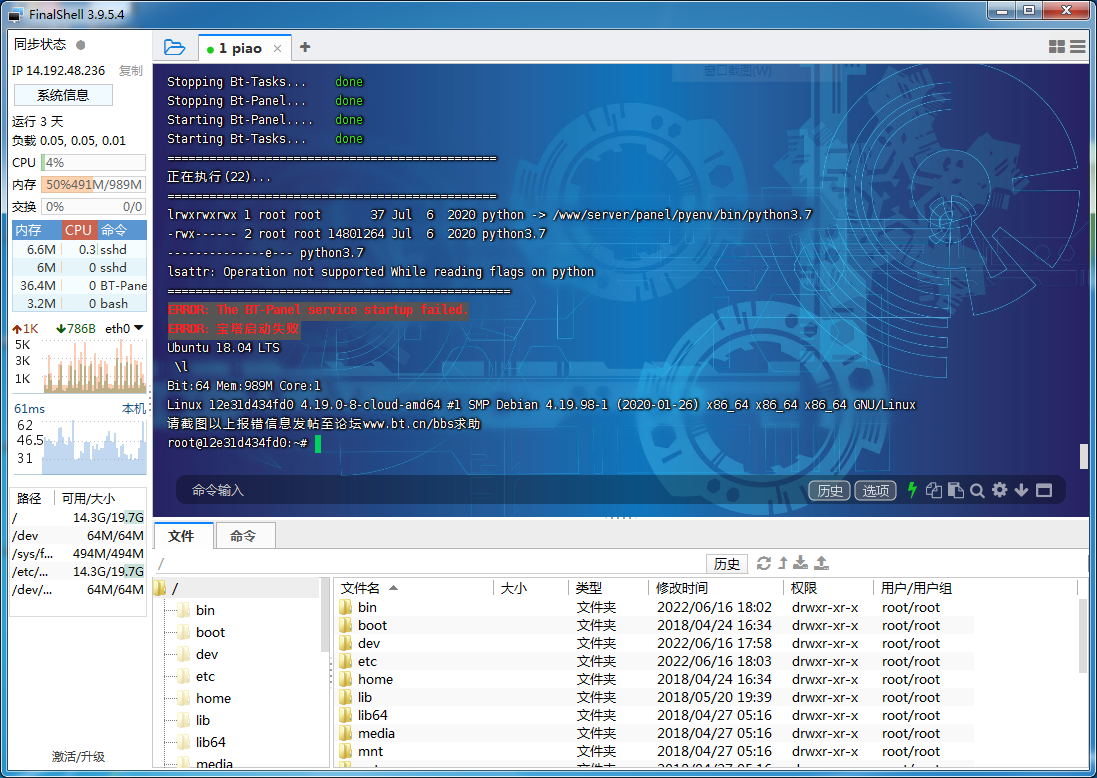Click the green lightning quick command icon
The image size is (1097, 778).
click(x=912, y=490)
